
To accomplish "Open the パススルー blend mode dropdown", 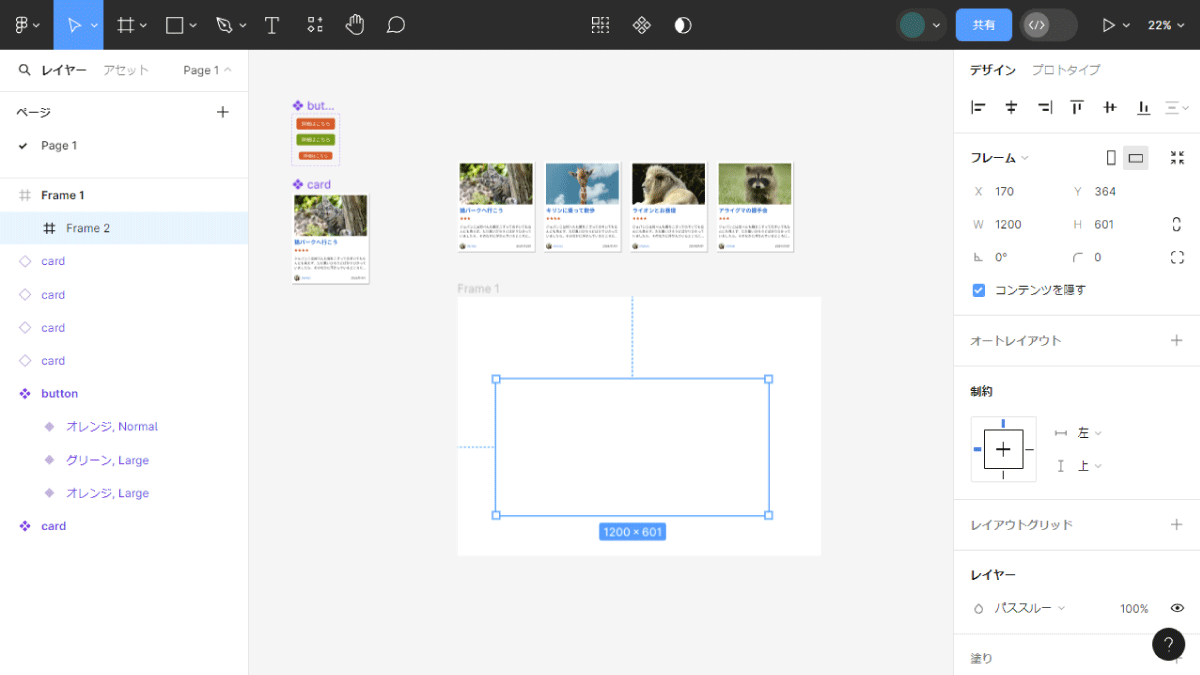I will pos(1029,608).
